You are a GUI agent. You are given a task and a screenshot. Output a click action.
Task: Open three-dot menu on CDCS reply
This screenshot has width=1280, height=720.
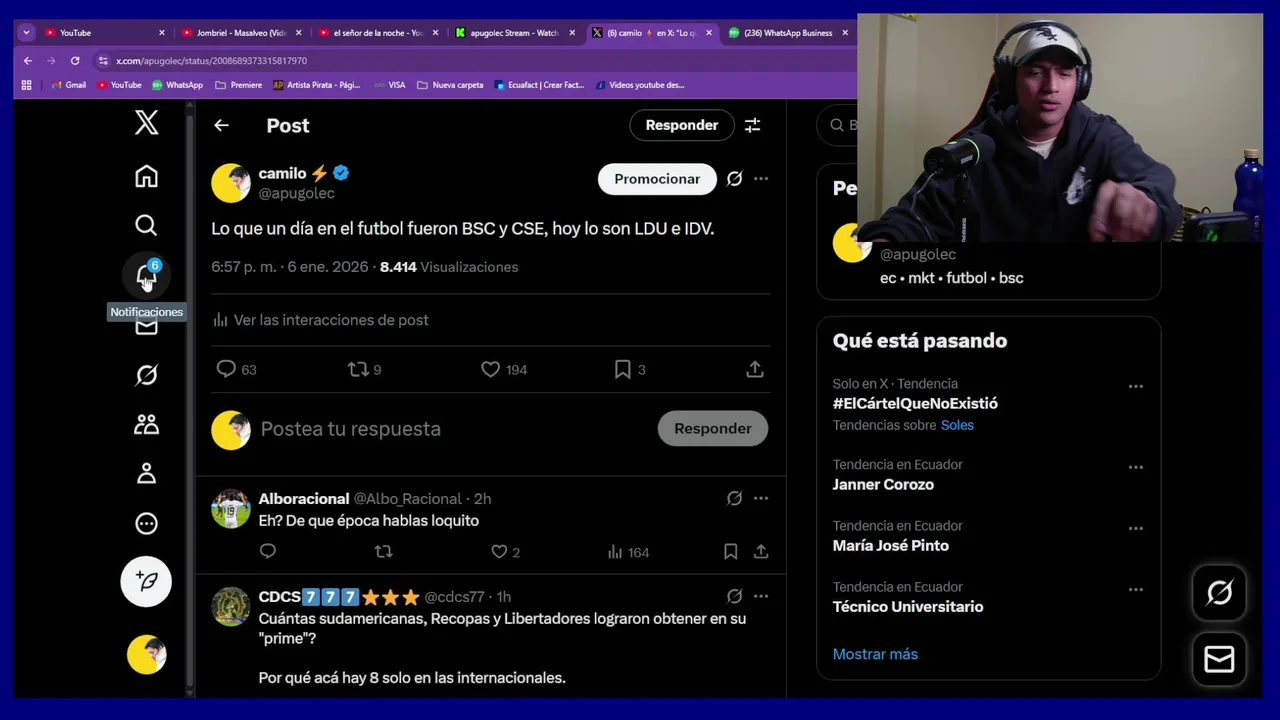coord(761,596)
